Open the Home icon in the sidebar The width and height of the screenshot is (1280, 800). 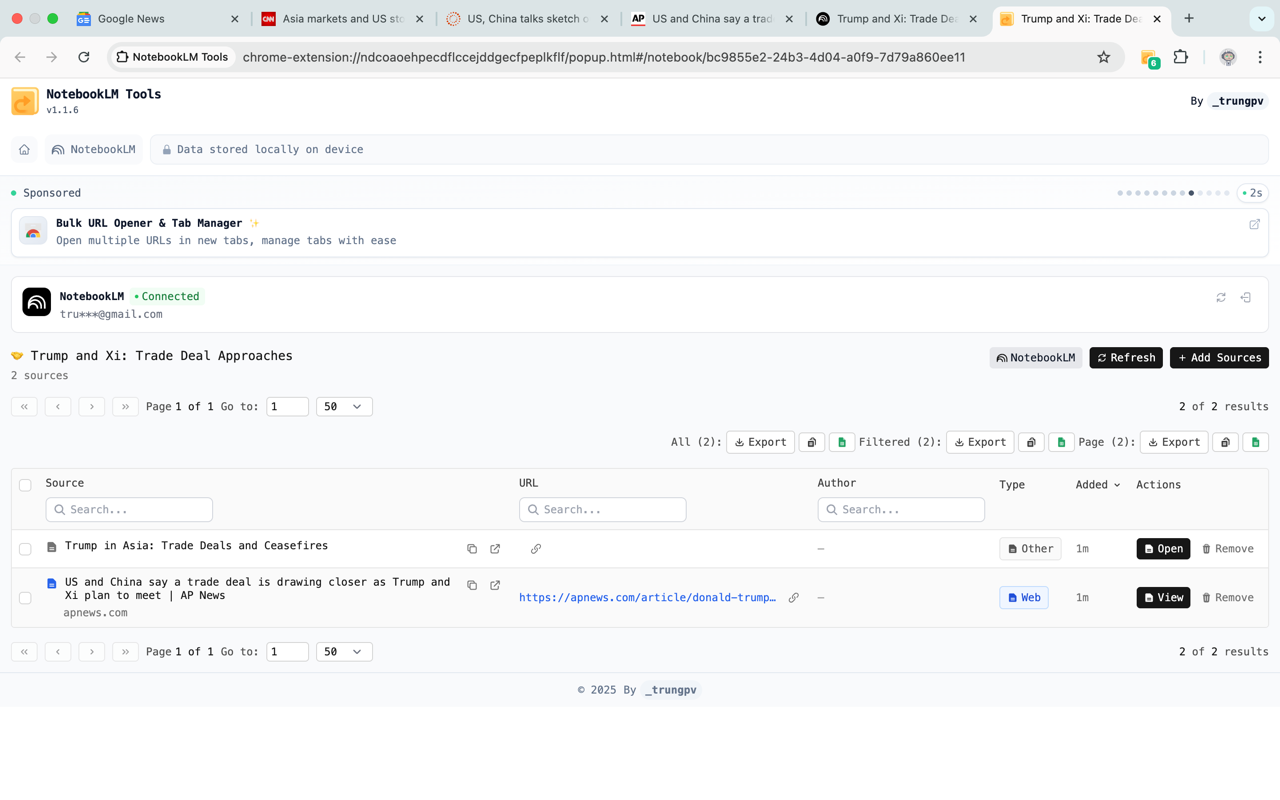pos(24,149)
